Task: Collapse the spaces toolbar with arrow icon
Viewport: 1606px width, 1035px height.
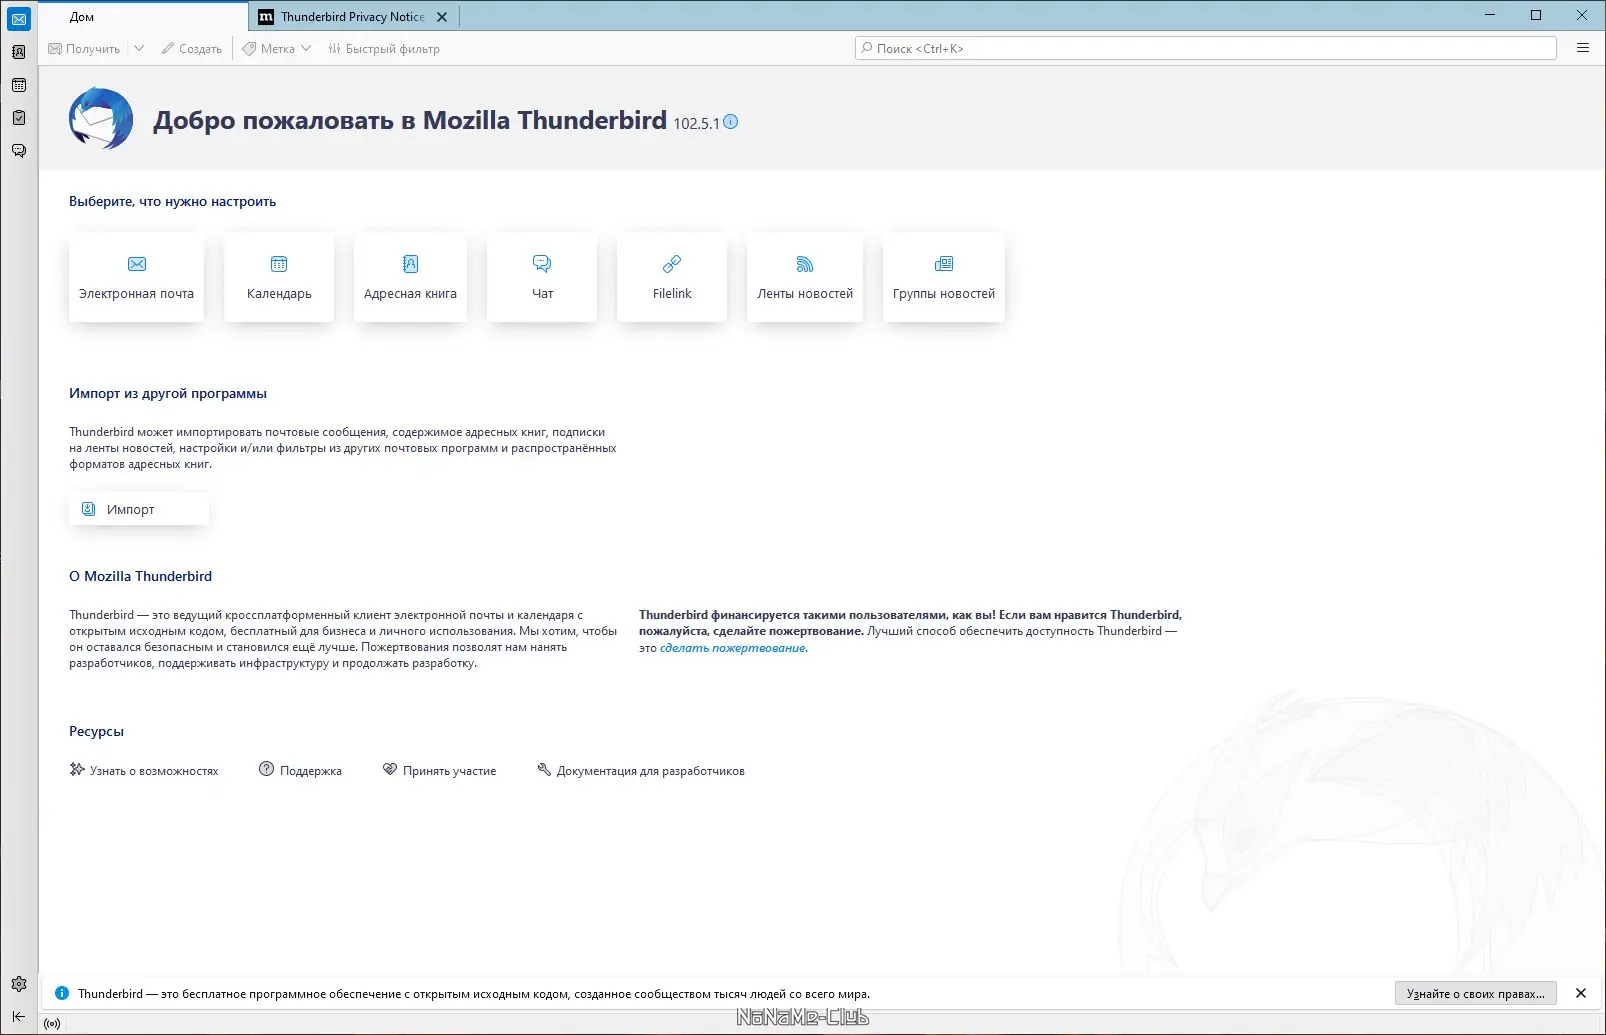Action: [19, 1016]
